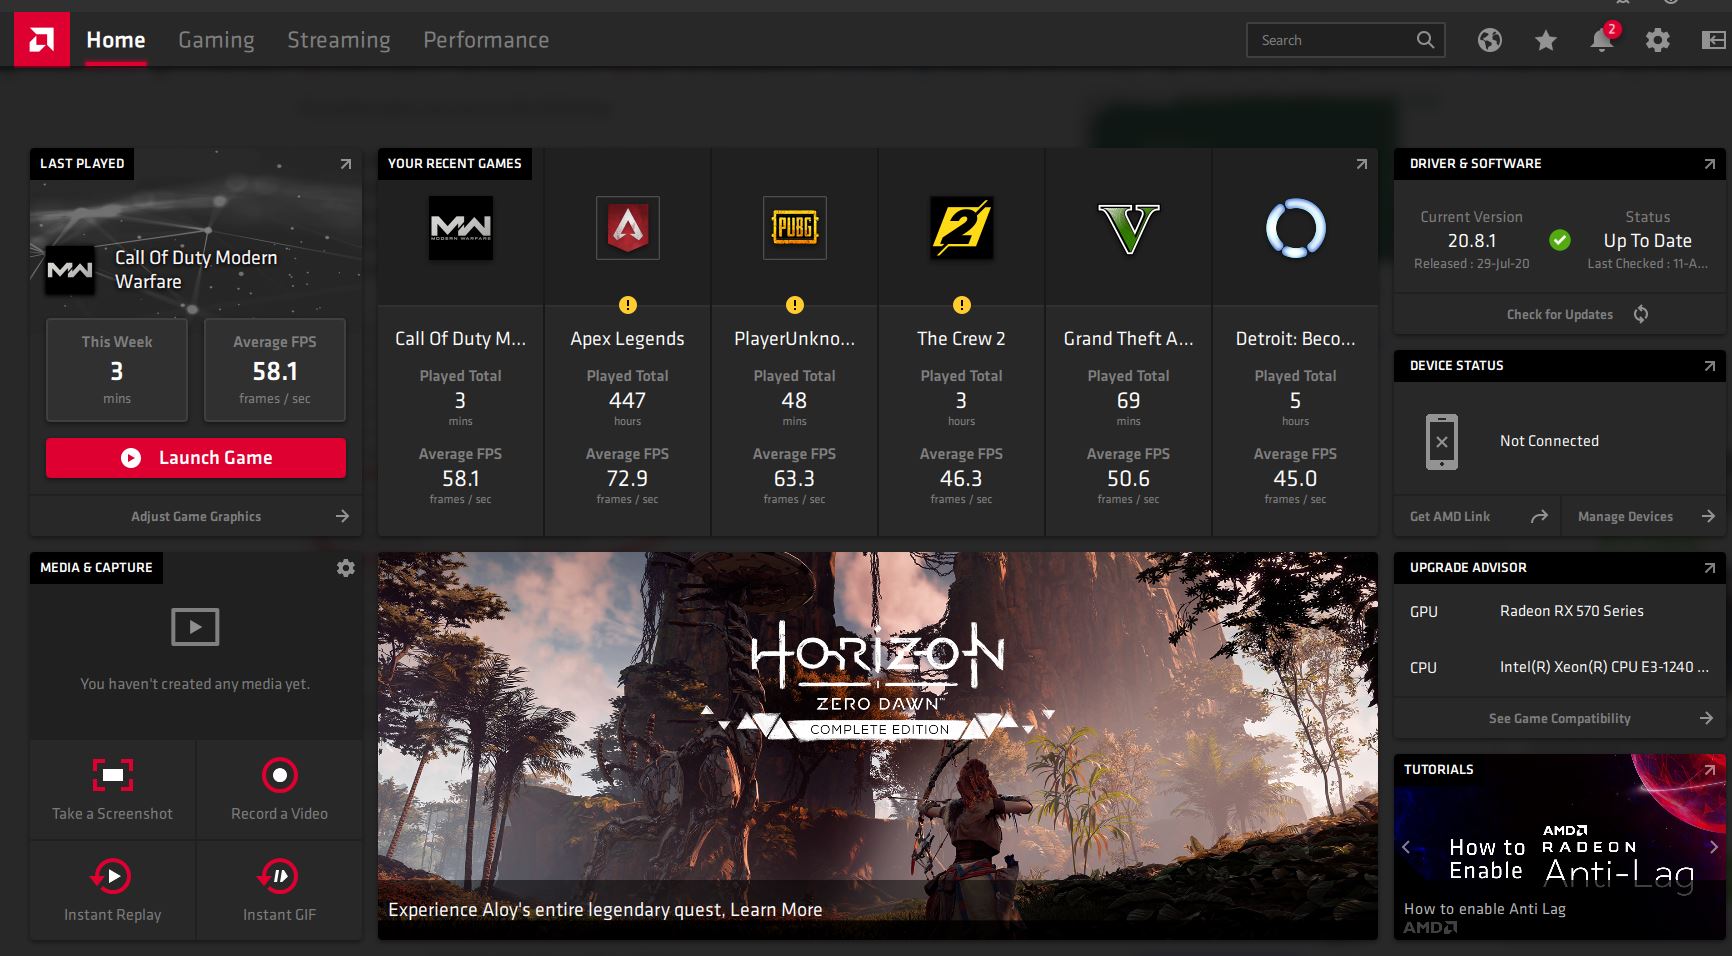
Task: Switch to the Performance tab
Action: point(486,40)
